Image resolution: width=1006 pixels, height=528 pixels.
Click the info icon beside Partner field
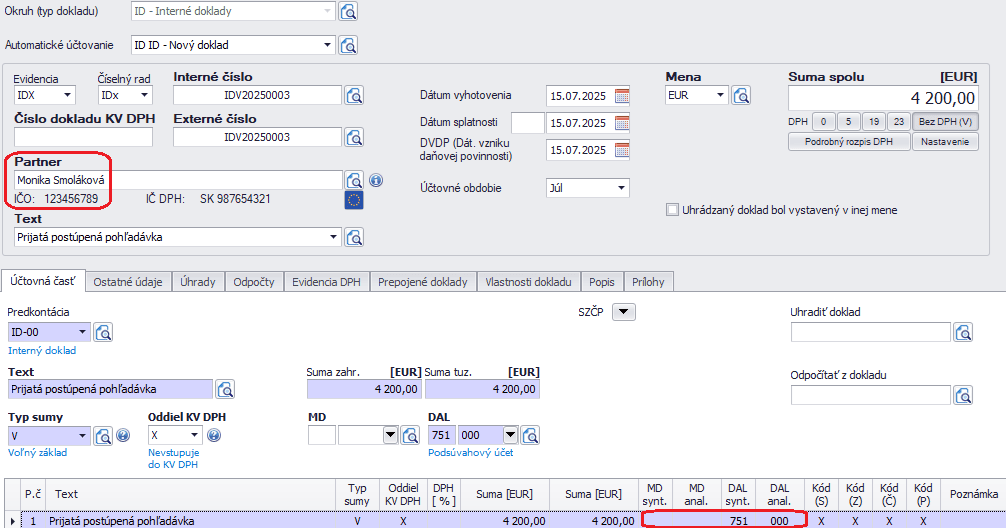pyautogui.click(x=376, y=181)
